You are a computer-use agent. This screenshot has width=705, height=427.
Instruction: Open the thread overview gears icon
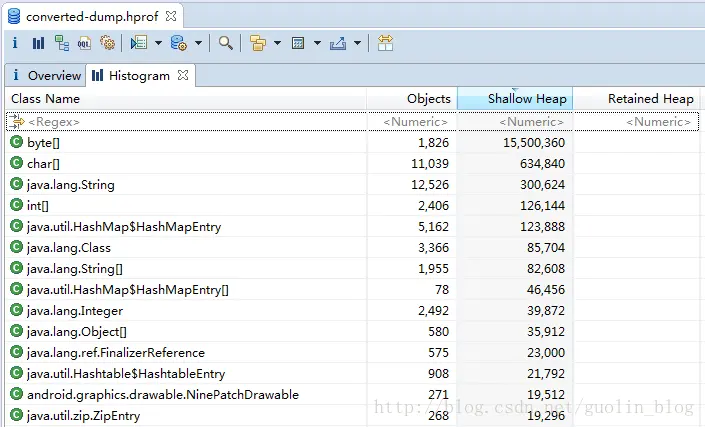pyautogui.click(x=107, y=43)
